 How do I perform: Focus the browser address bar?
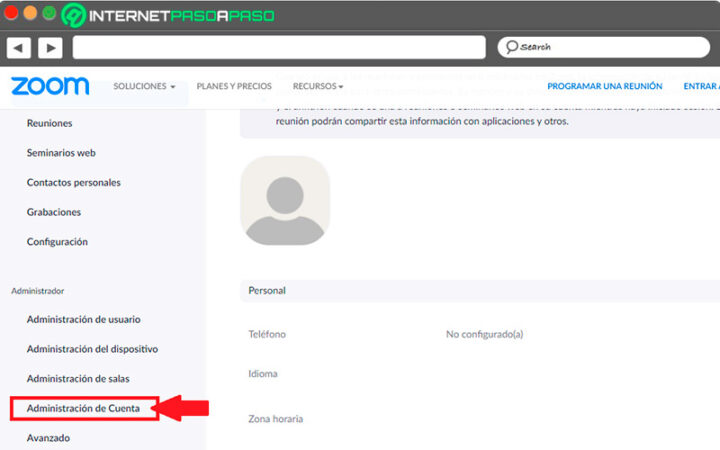point(279,47)
